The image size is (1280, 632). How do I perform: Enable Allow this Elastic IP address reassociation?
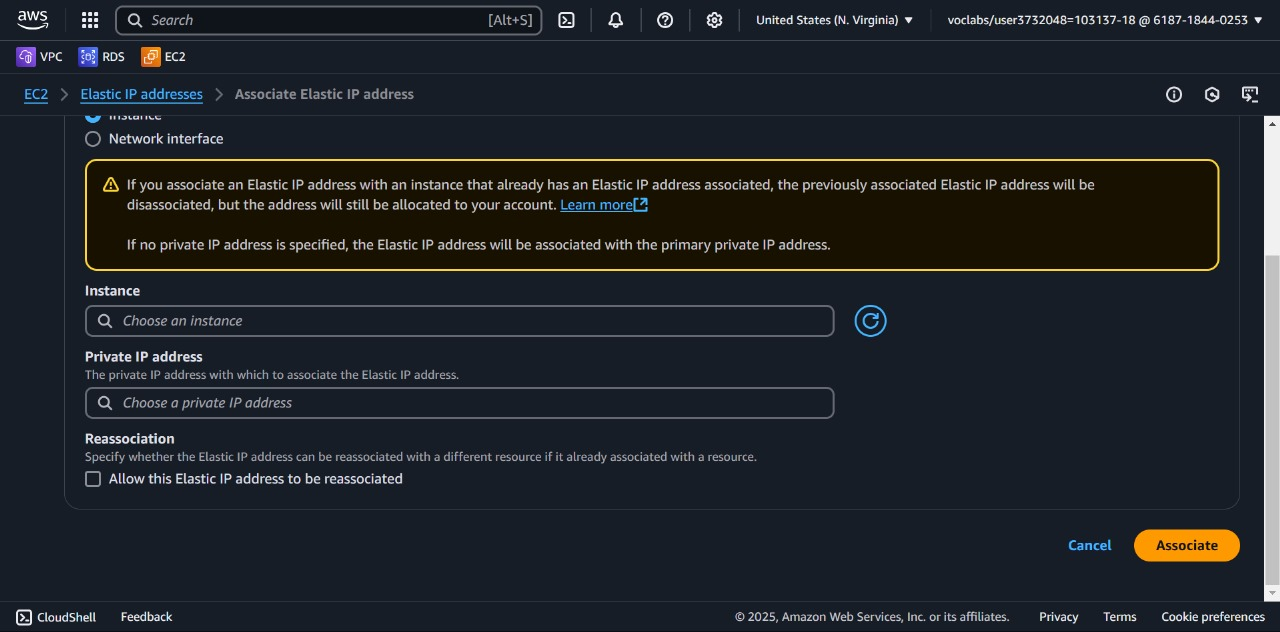(93, 479)
